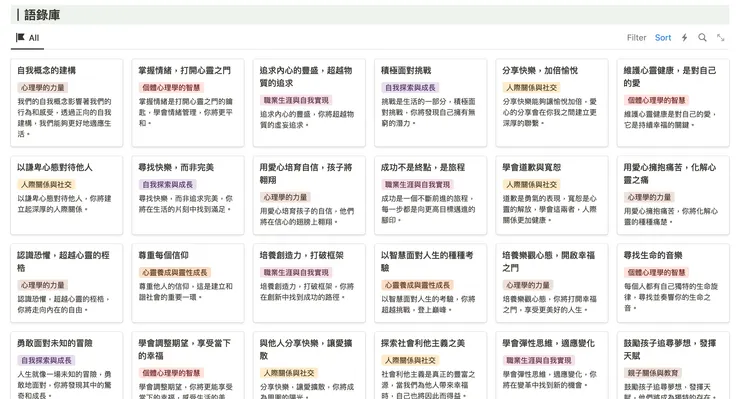740x399 pixels.
Task: Click 人際關係與社交 tag on 以謙卑心態對待他人 card
Action: coord(46,185)
